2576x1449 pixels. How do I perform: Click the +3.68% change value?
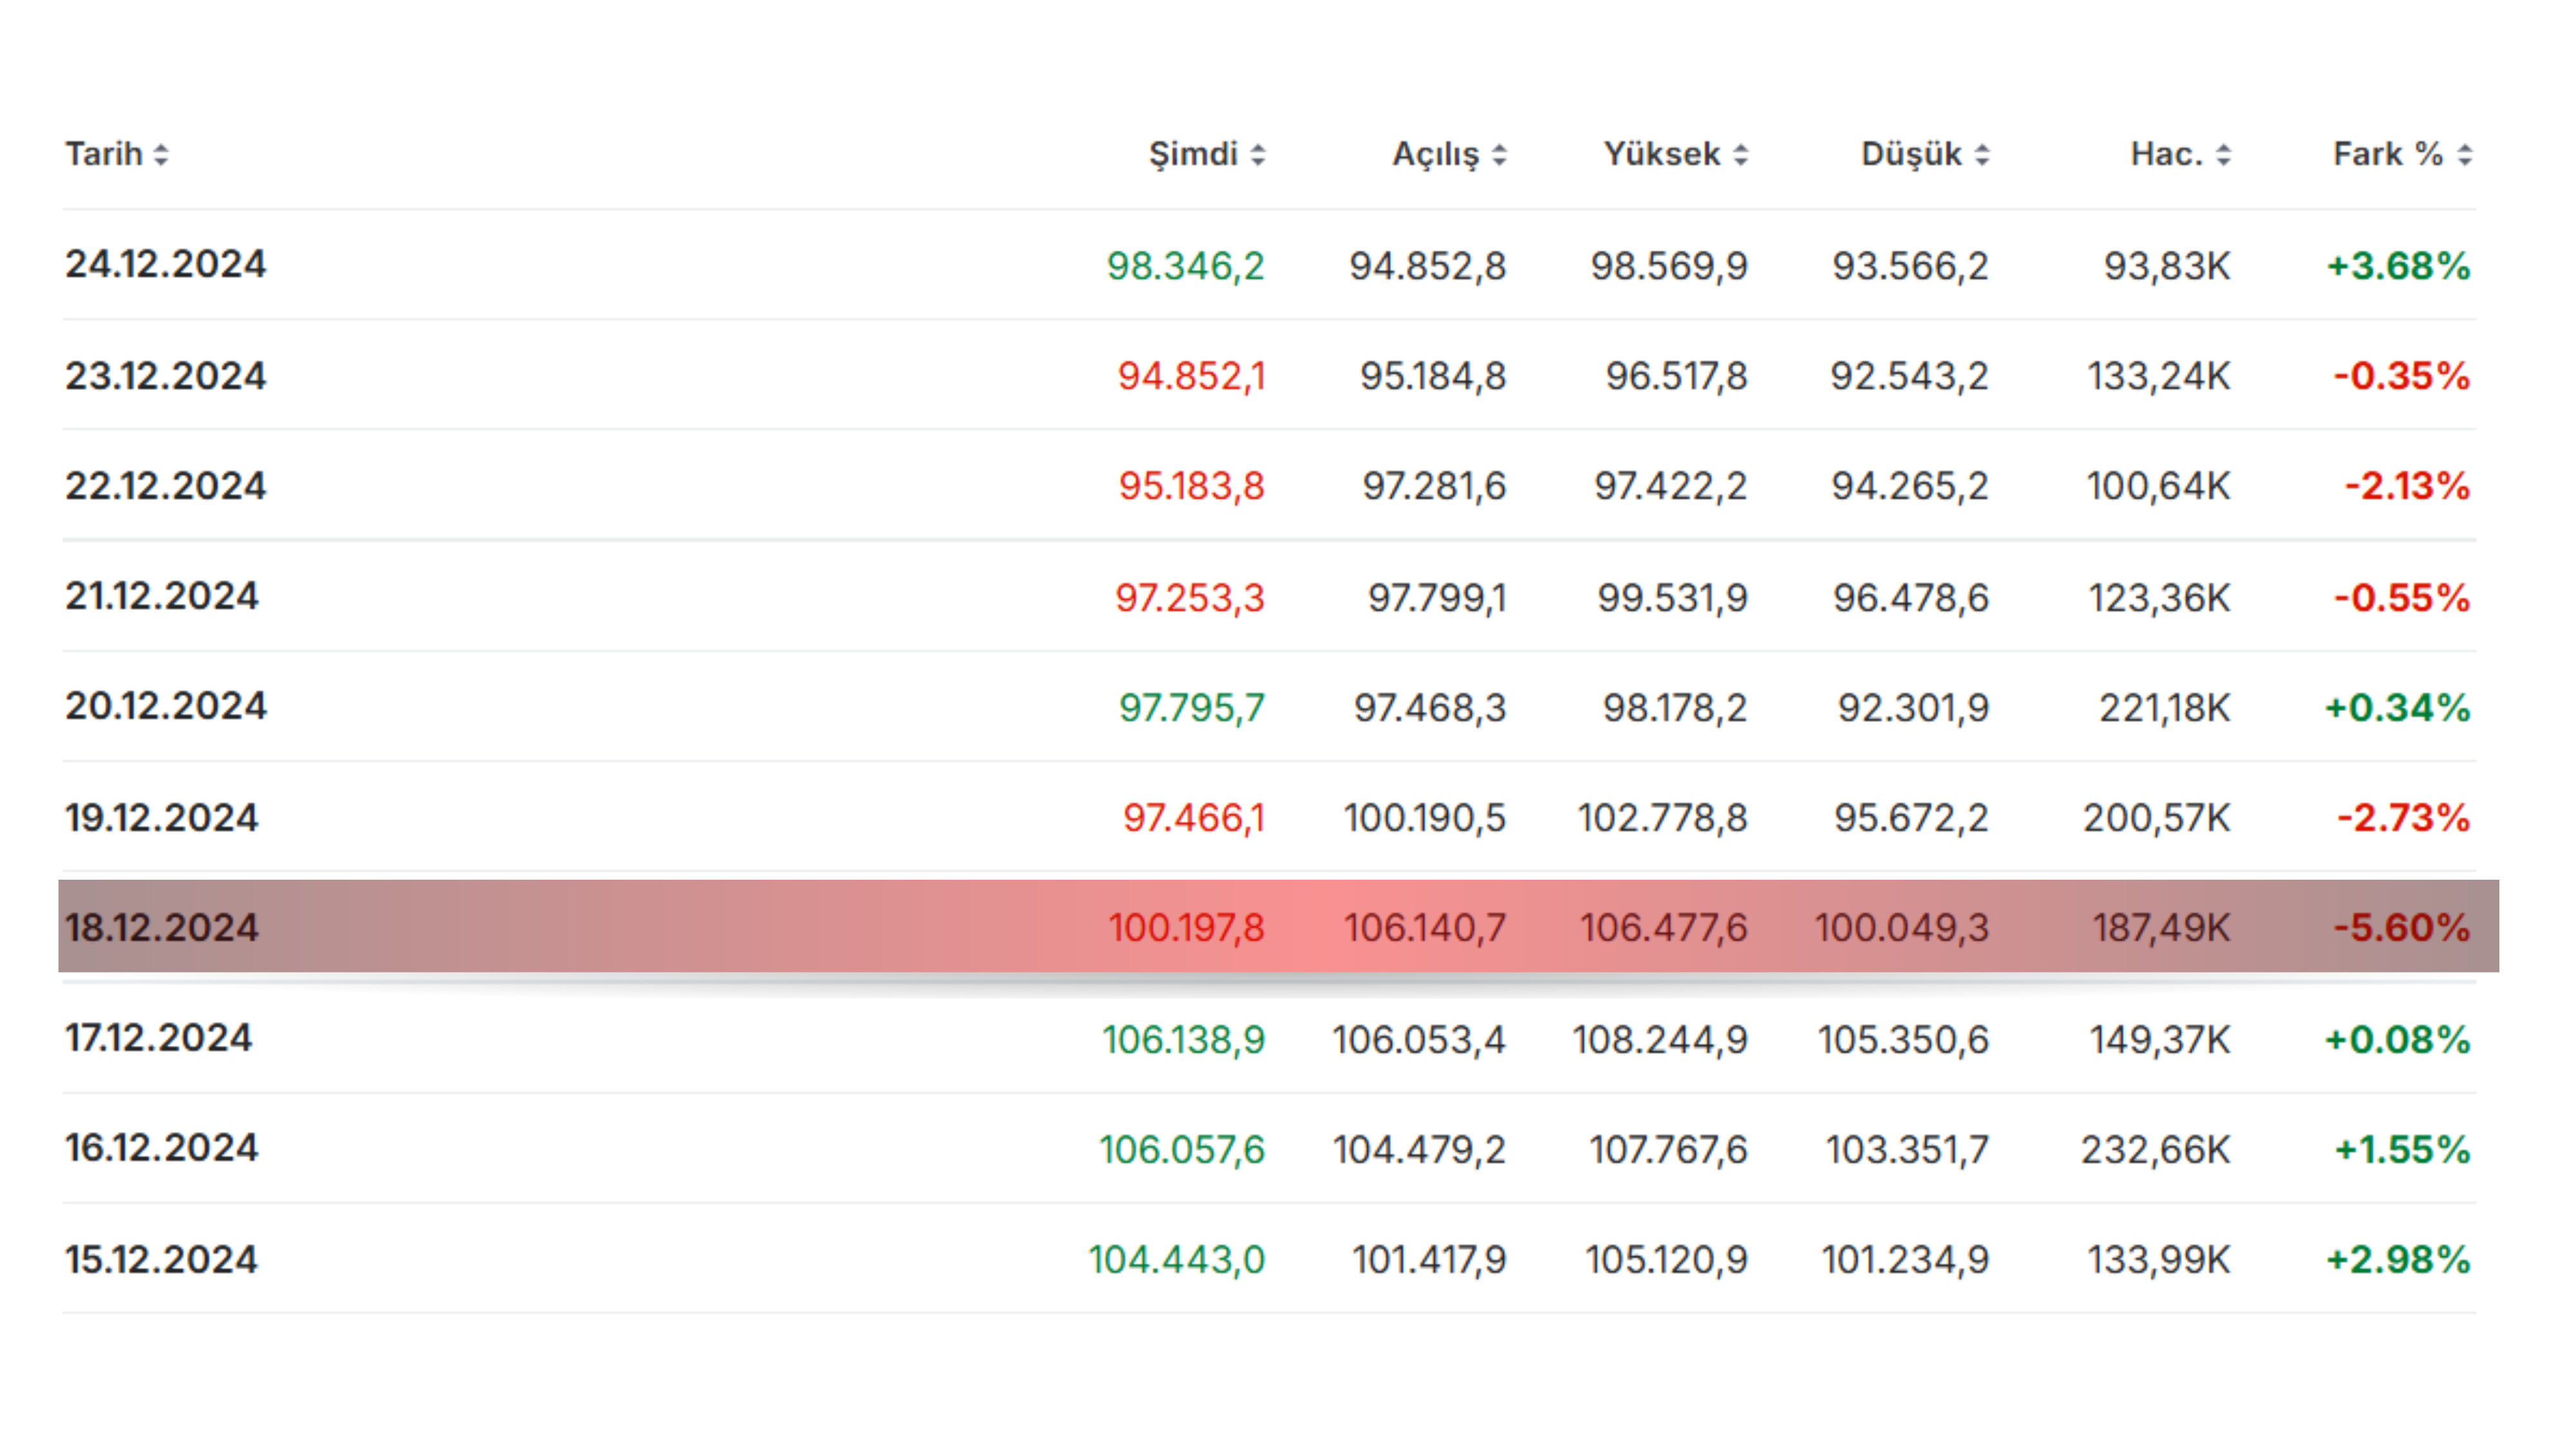point(2398,266)
